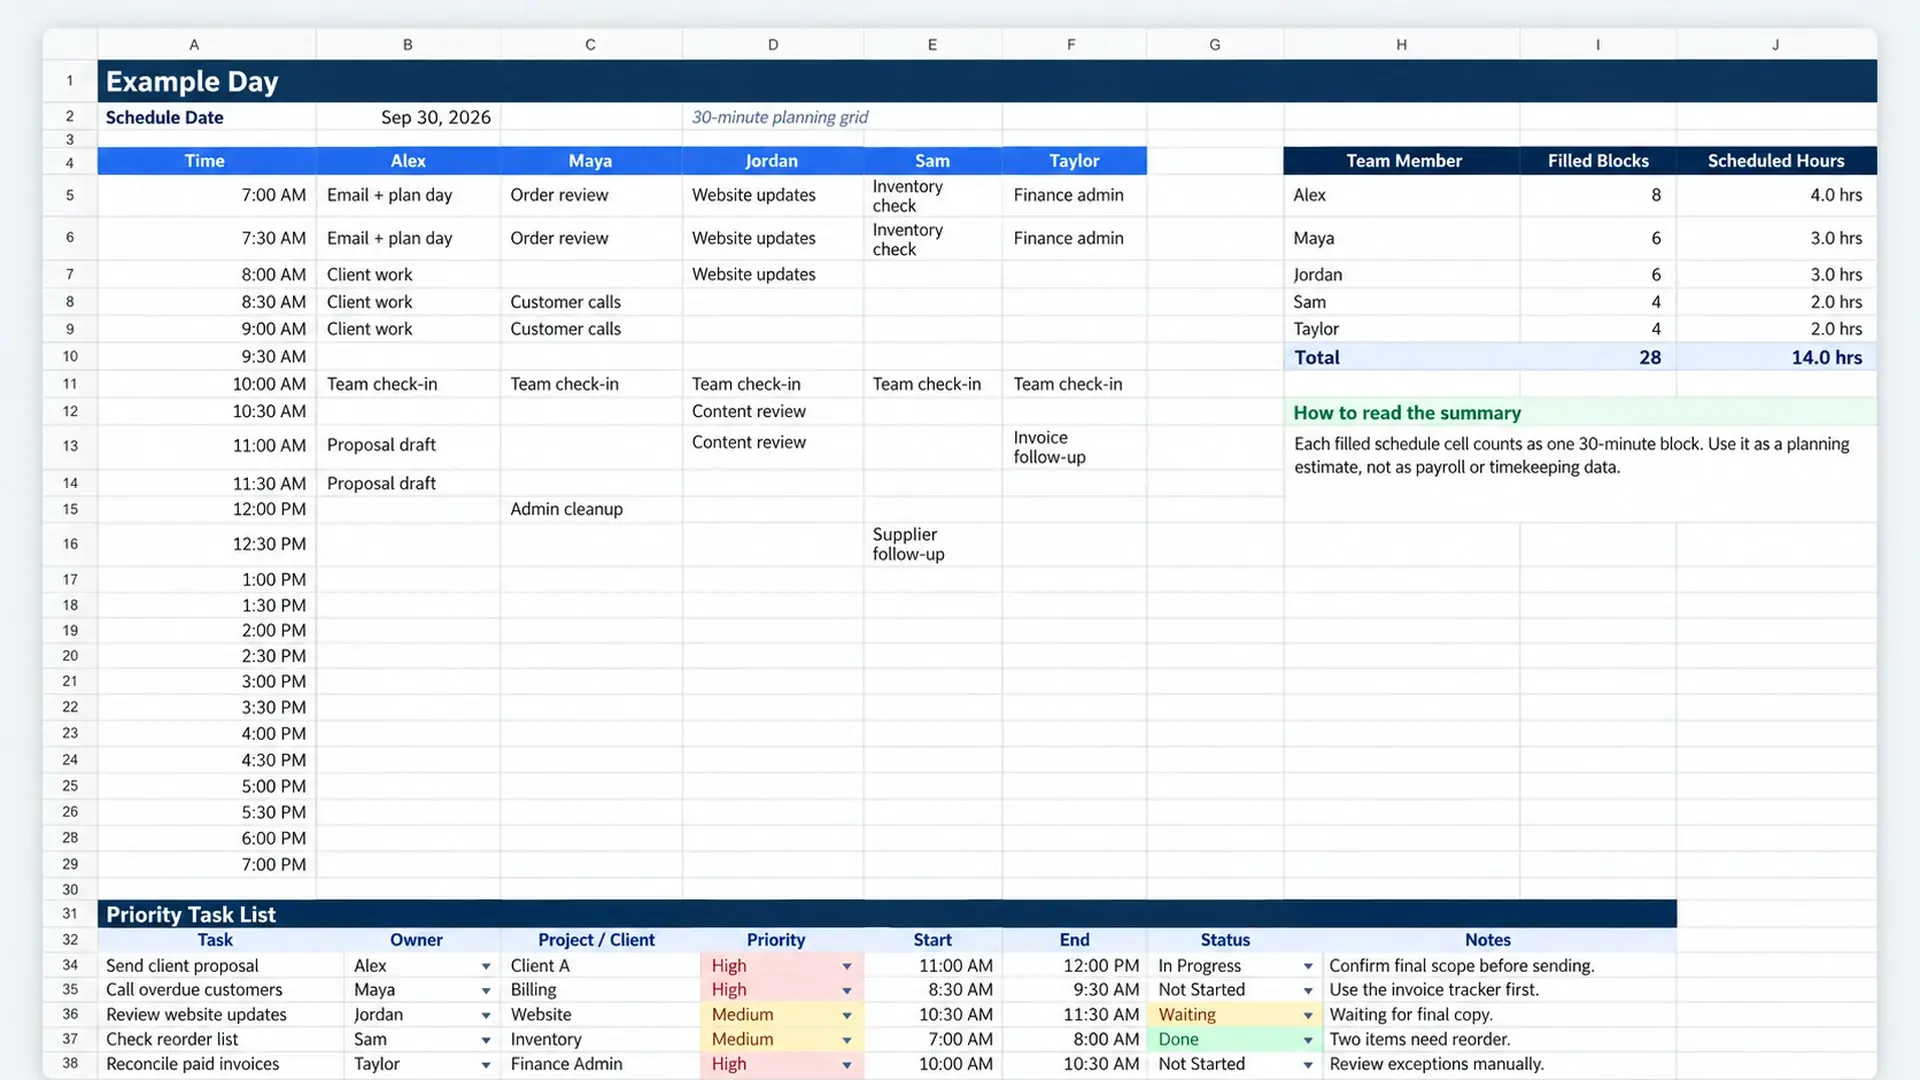Select row 31 header

70,914
